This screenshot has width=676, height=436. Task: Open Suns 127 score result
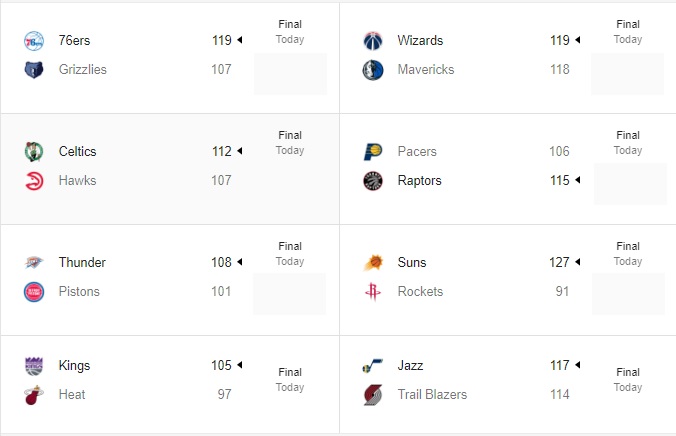tap(559, 262)
